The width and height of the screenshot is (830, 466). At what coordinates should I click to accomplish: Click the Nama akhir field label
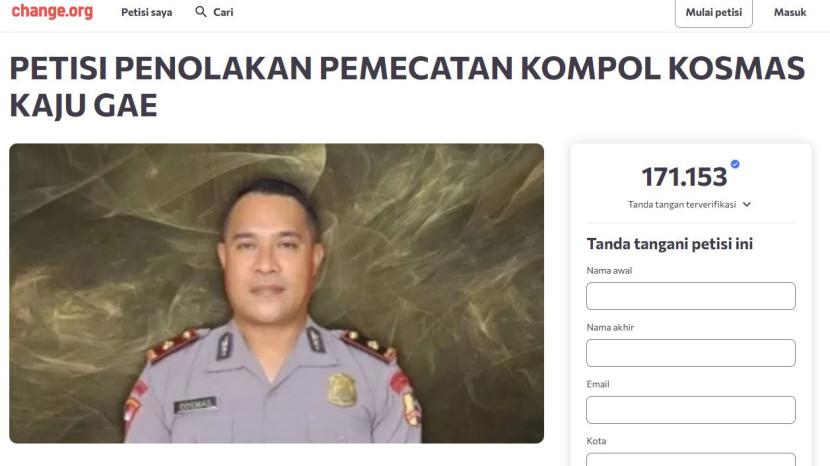point(610,327)
